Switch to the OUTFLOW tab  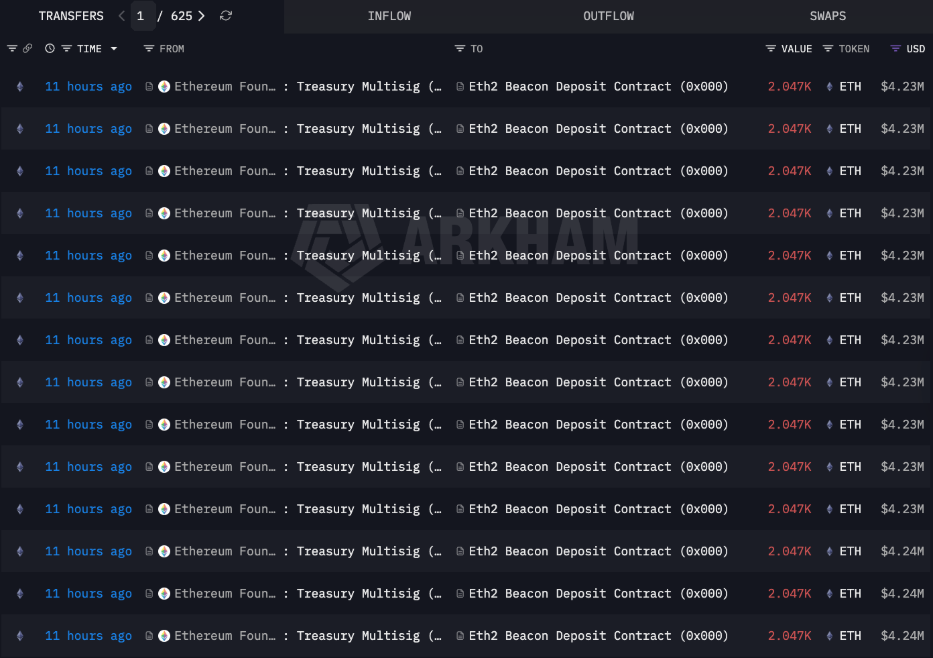(608, 16)
